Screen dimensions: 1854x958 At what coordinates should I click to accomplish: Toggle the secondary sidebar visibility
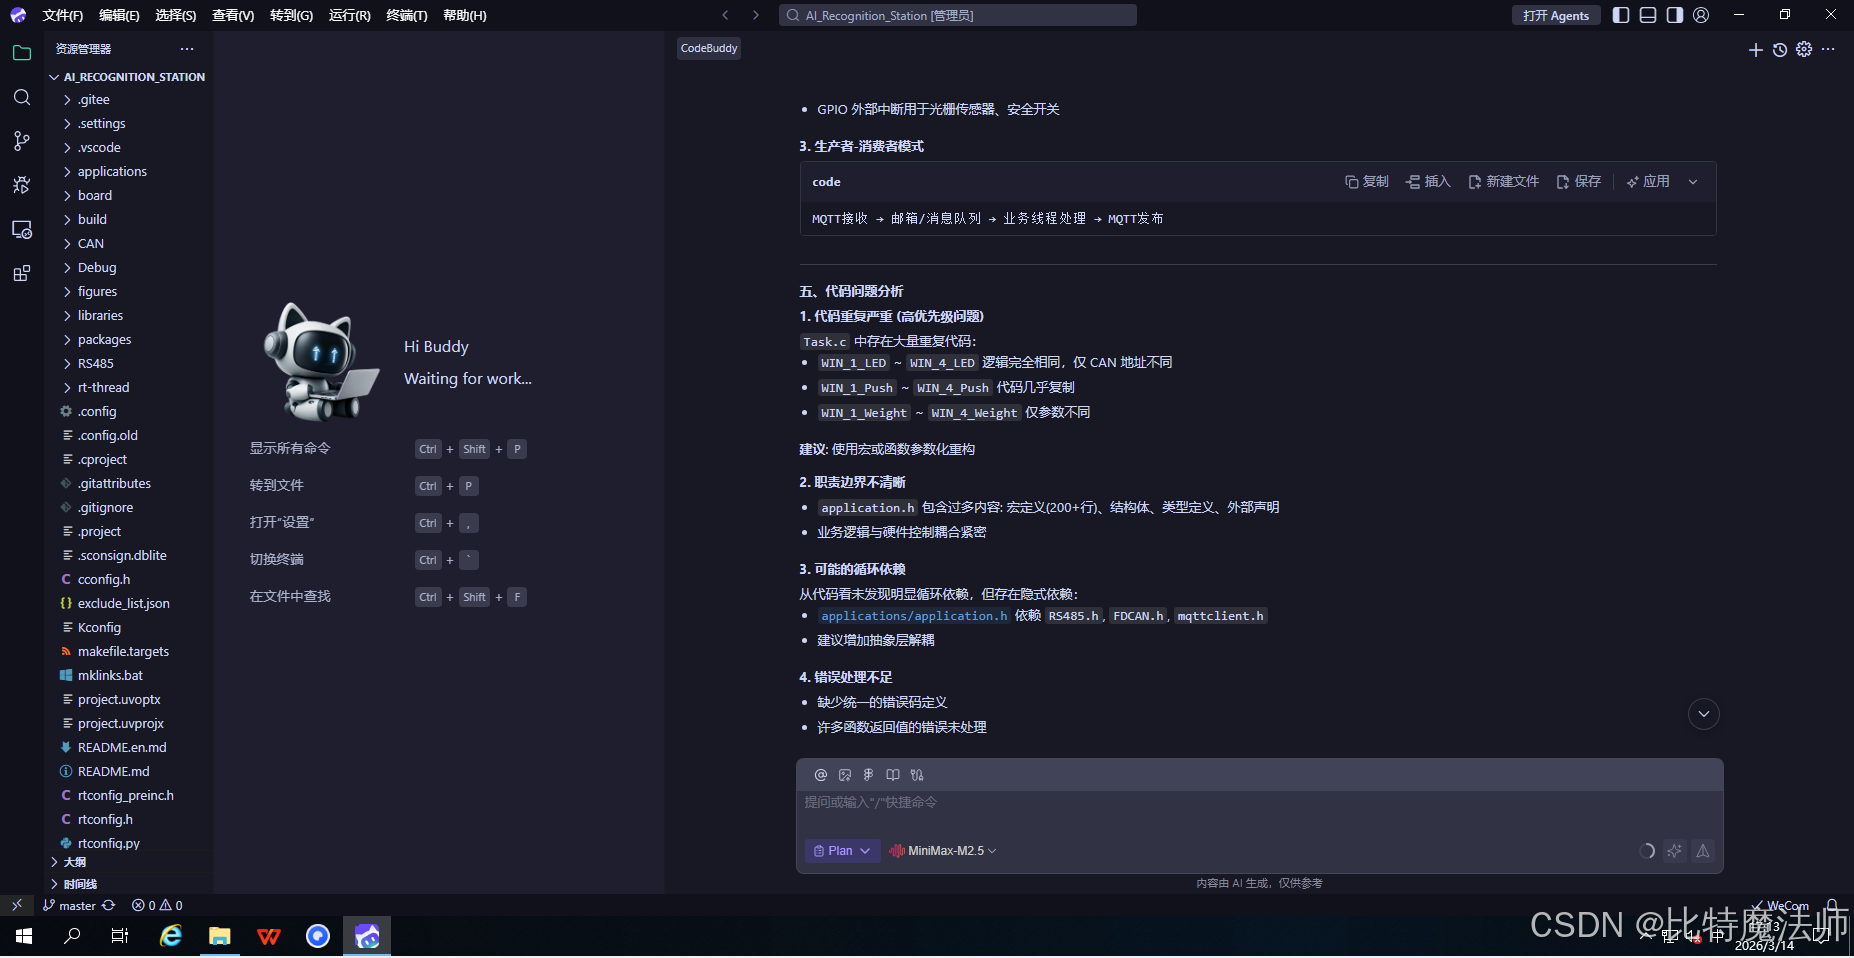coord(1674,15)
